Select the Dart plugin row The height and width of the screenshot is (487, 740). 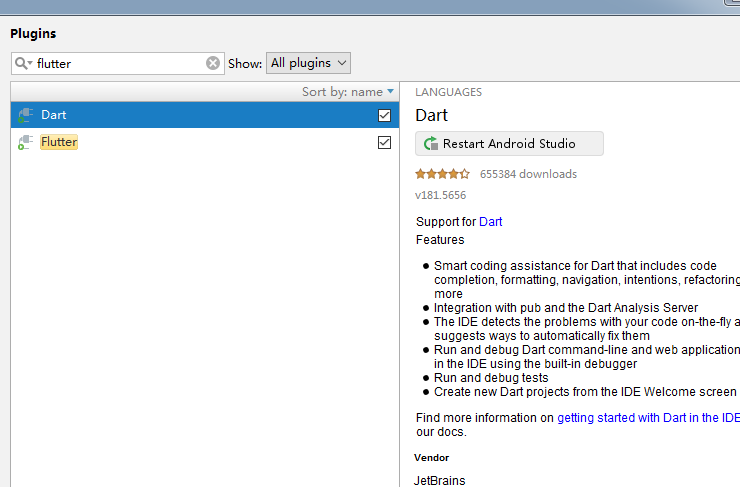(205, 115)
